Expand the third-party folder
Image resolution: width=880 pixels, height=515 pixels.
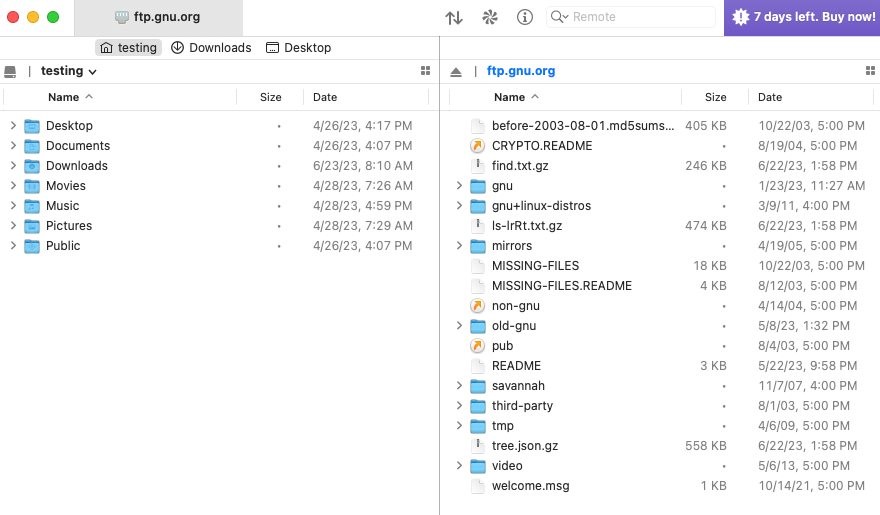[459, 406]
